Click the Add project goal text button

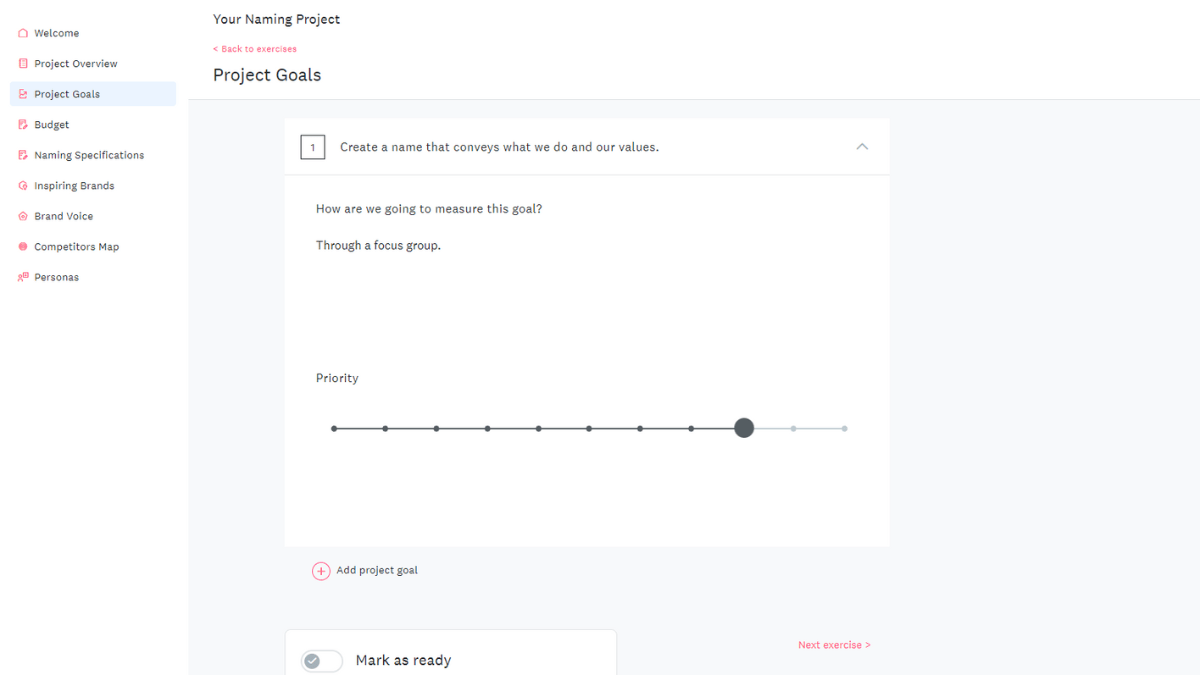coord(377,570)
